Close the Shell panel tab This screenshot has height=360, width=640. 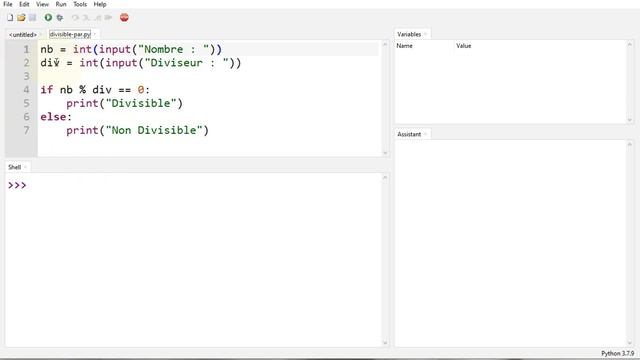click(25, 167)
